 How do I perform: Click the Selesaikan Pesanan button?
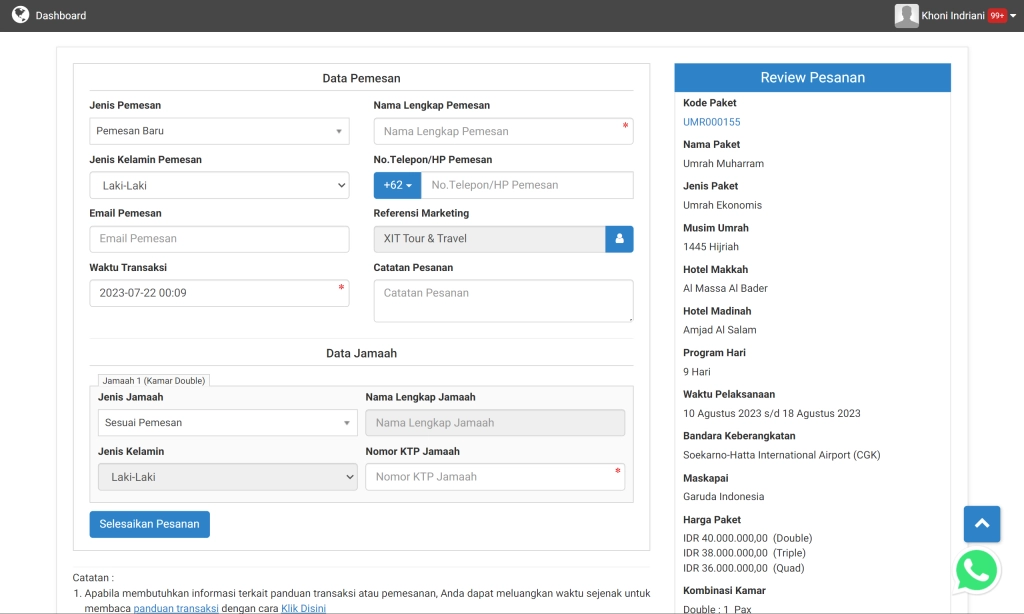(x=149, y=524)
